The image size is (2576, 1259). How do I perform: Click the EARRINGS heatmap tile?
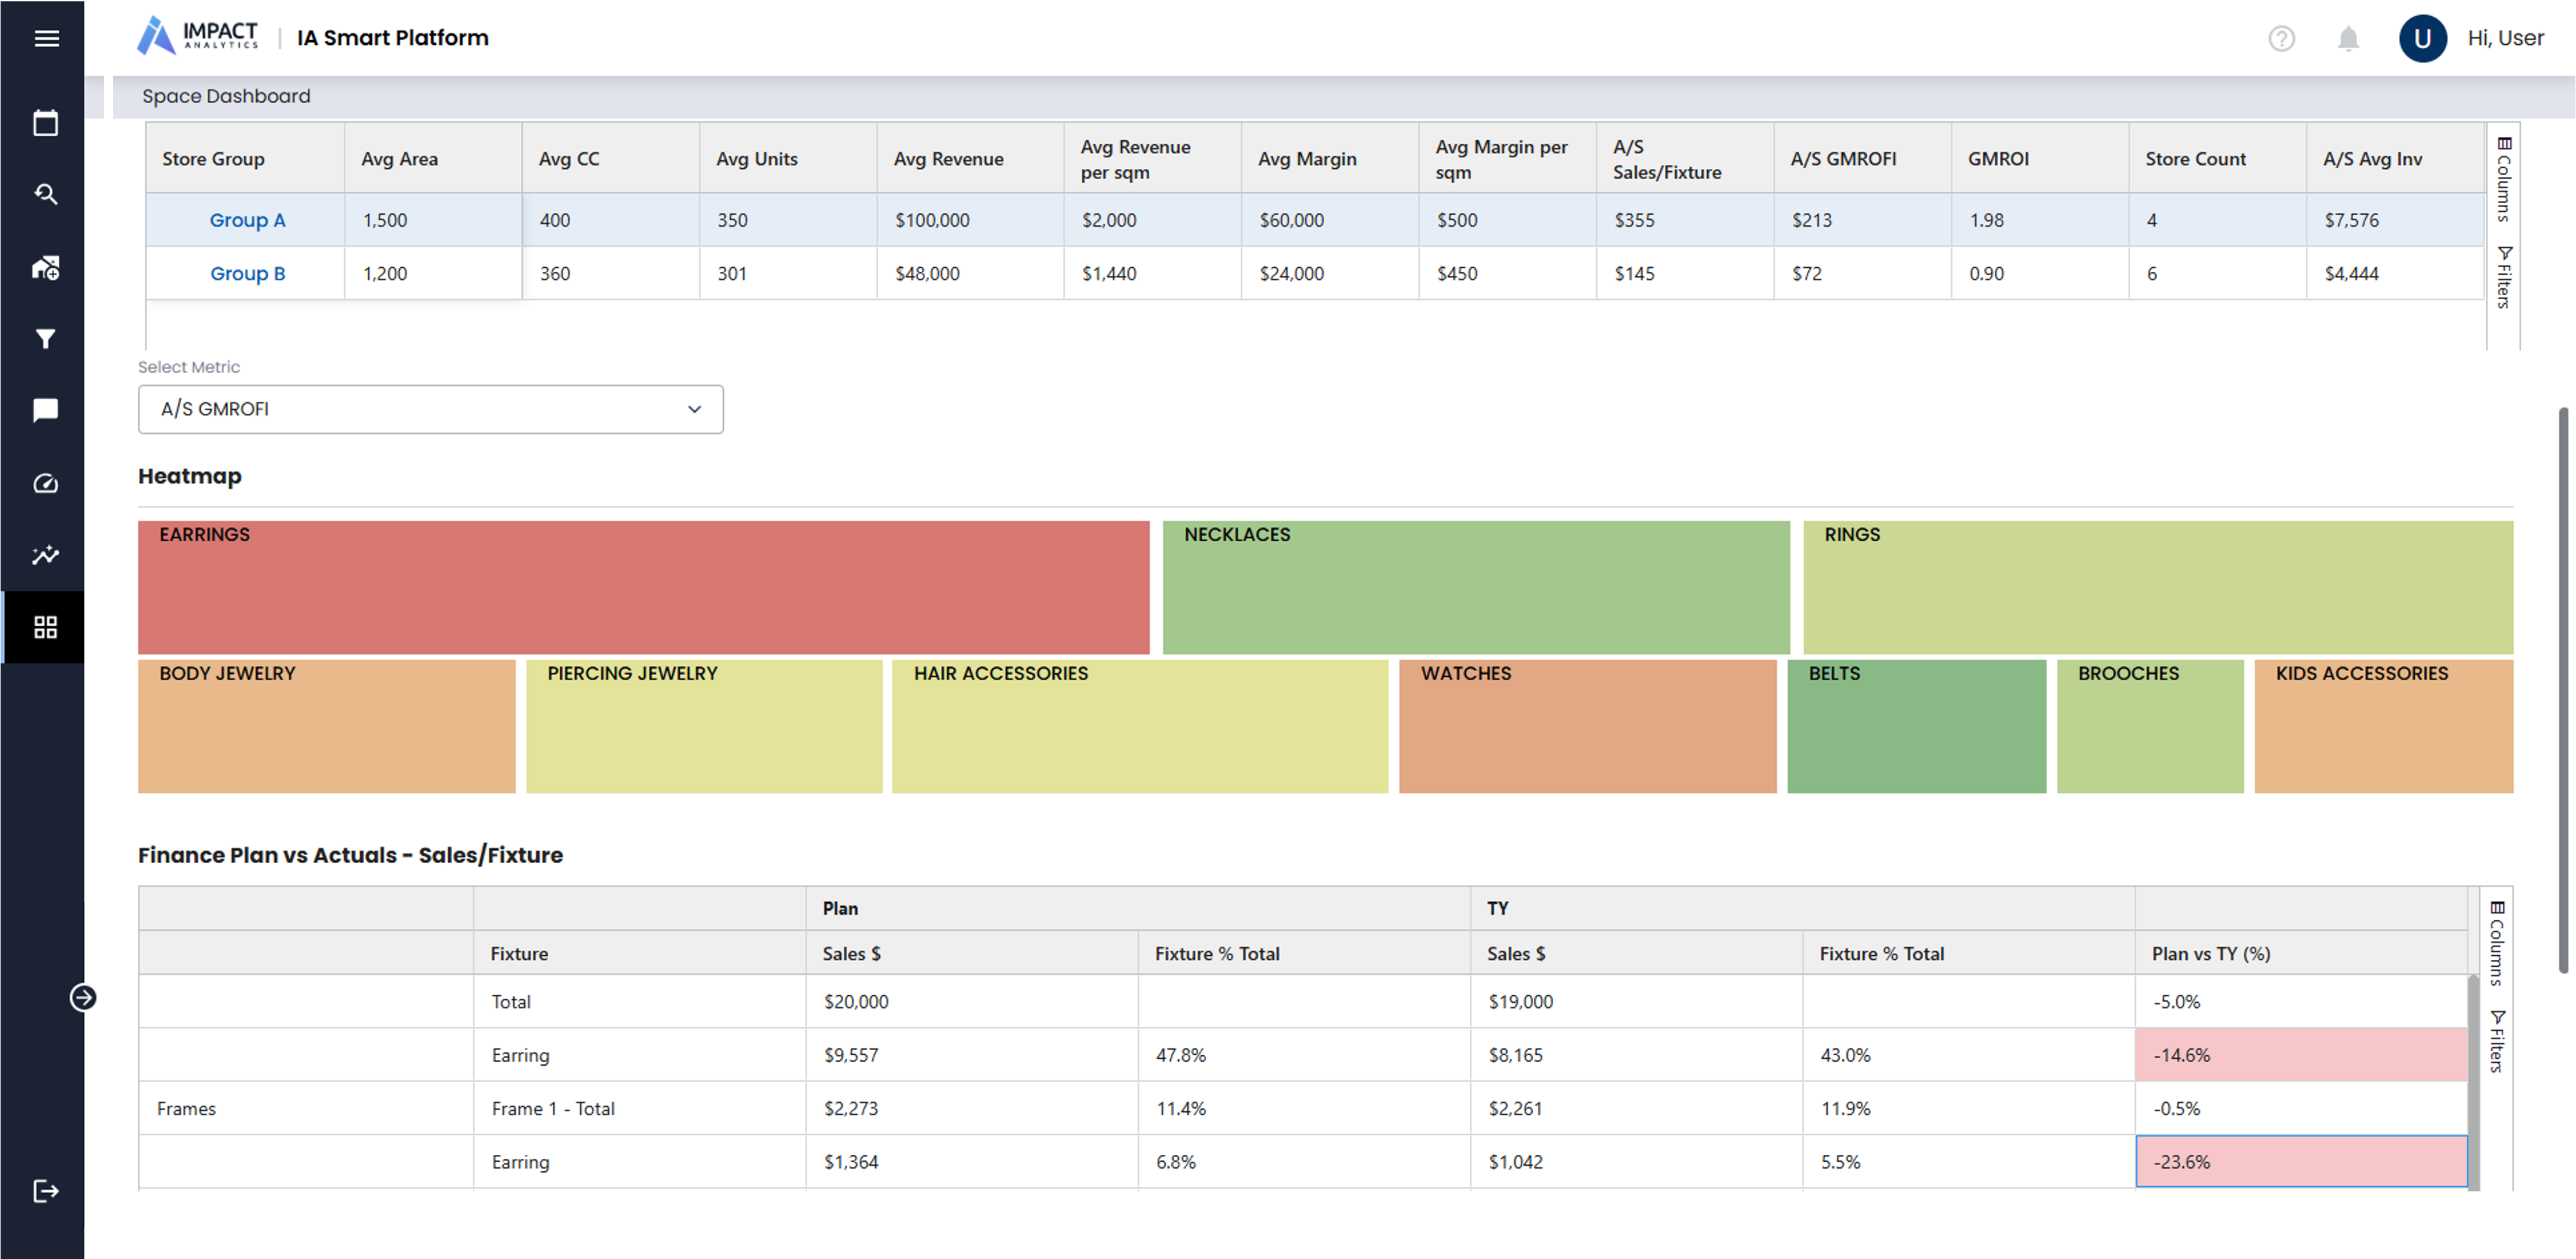pos(643,588)
